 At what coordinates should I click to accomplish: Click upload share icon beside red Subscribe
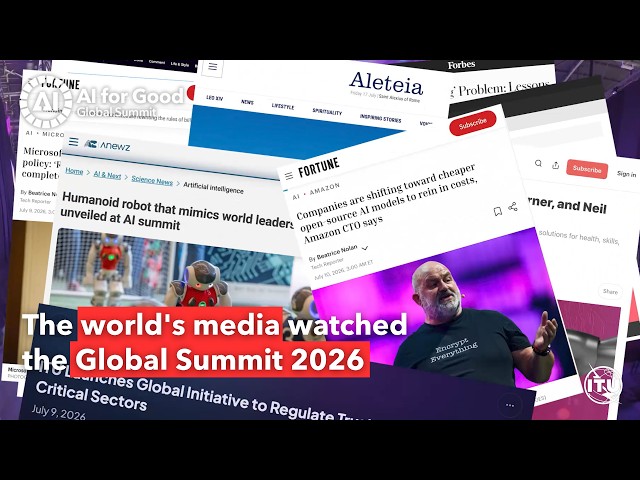coord(555,165)
